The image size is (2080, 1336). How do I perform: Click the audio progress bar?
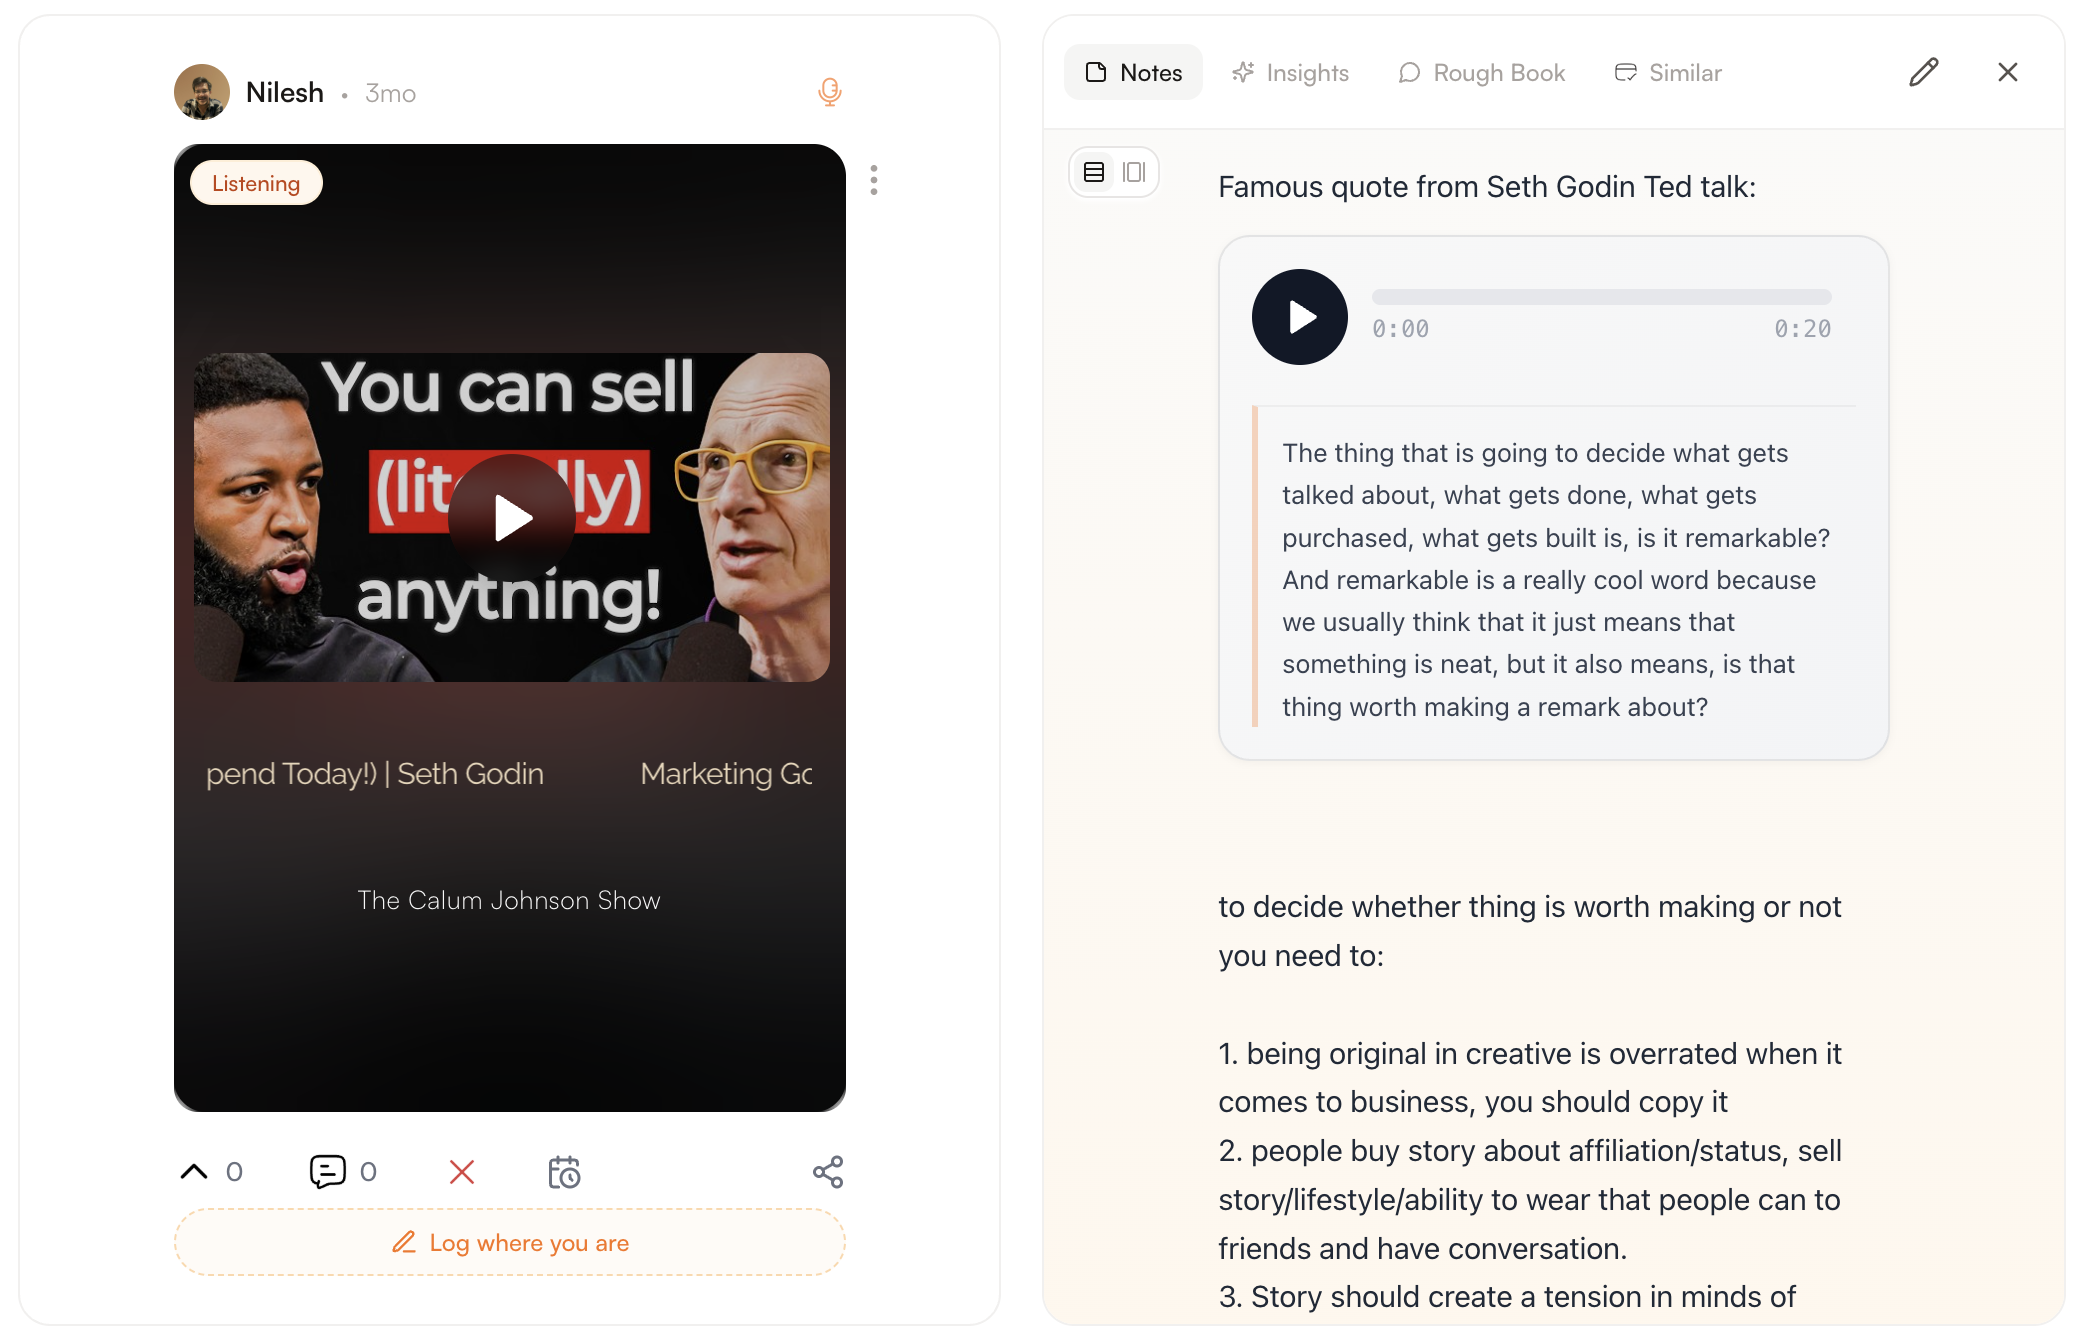click(1601, 297)
